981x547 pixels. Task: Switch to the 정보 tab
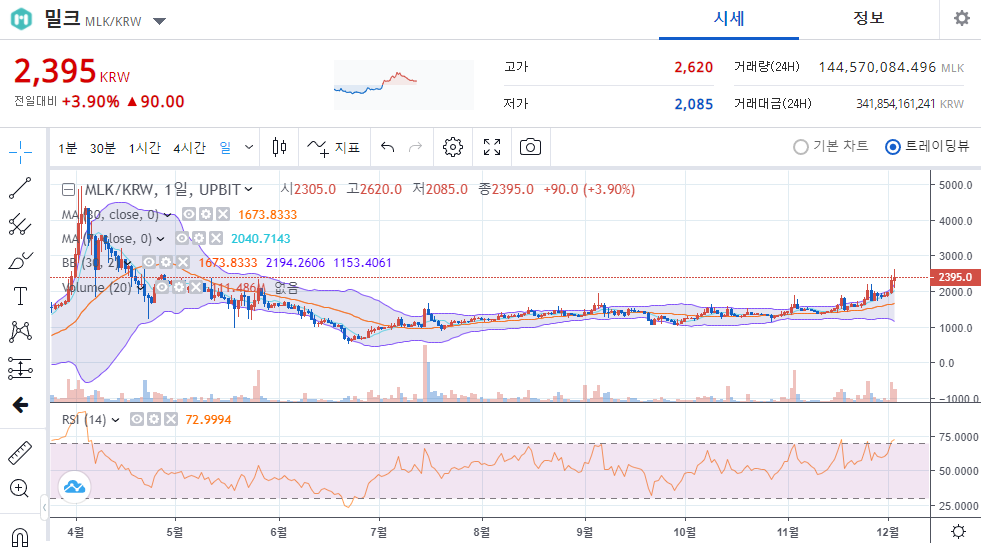click(x=868, y=19)
